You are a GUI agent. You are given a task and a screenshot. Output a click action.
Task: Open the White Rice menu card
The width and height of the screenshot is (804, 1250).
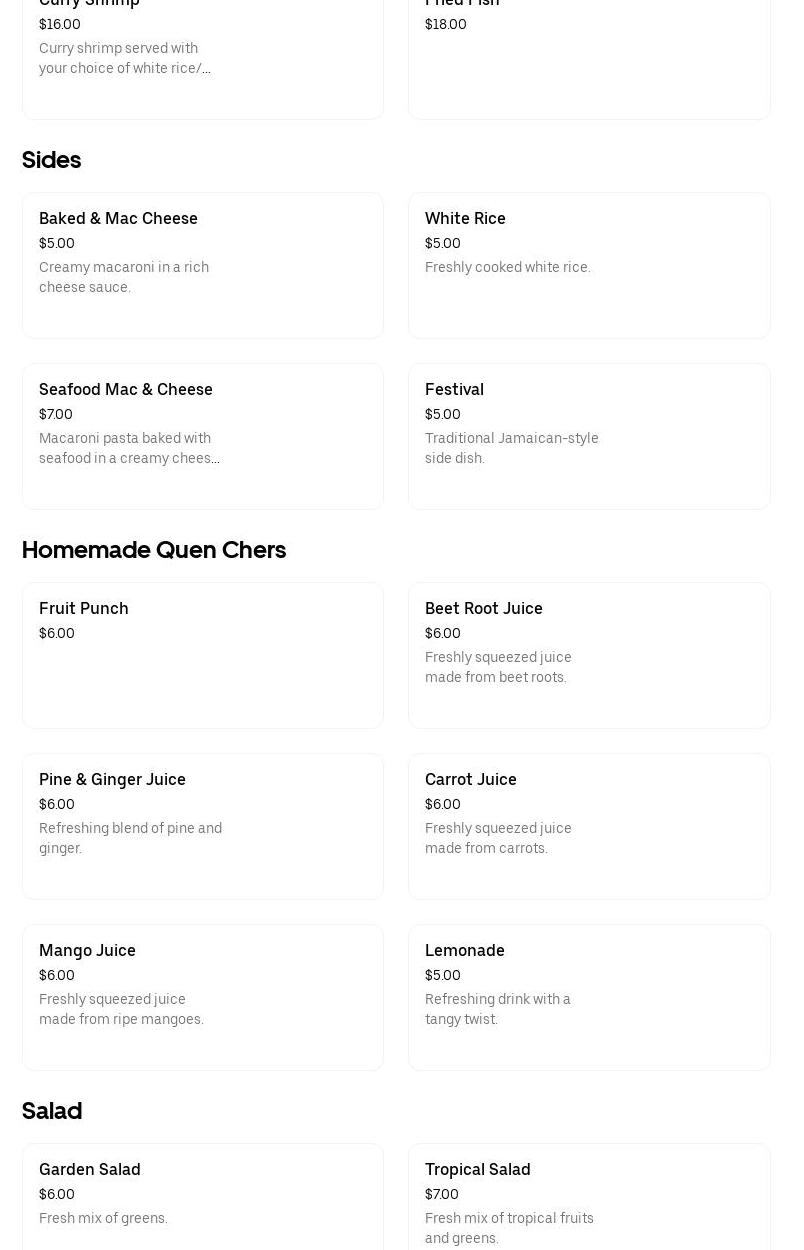[x=589, y=265]
